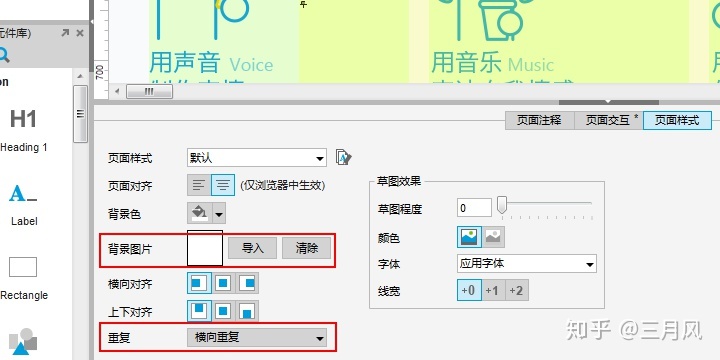Screen dimensions: 720x360
Task: Select the color sketch mode icon
Action: click(469, 237)
